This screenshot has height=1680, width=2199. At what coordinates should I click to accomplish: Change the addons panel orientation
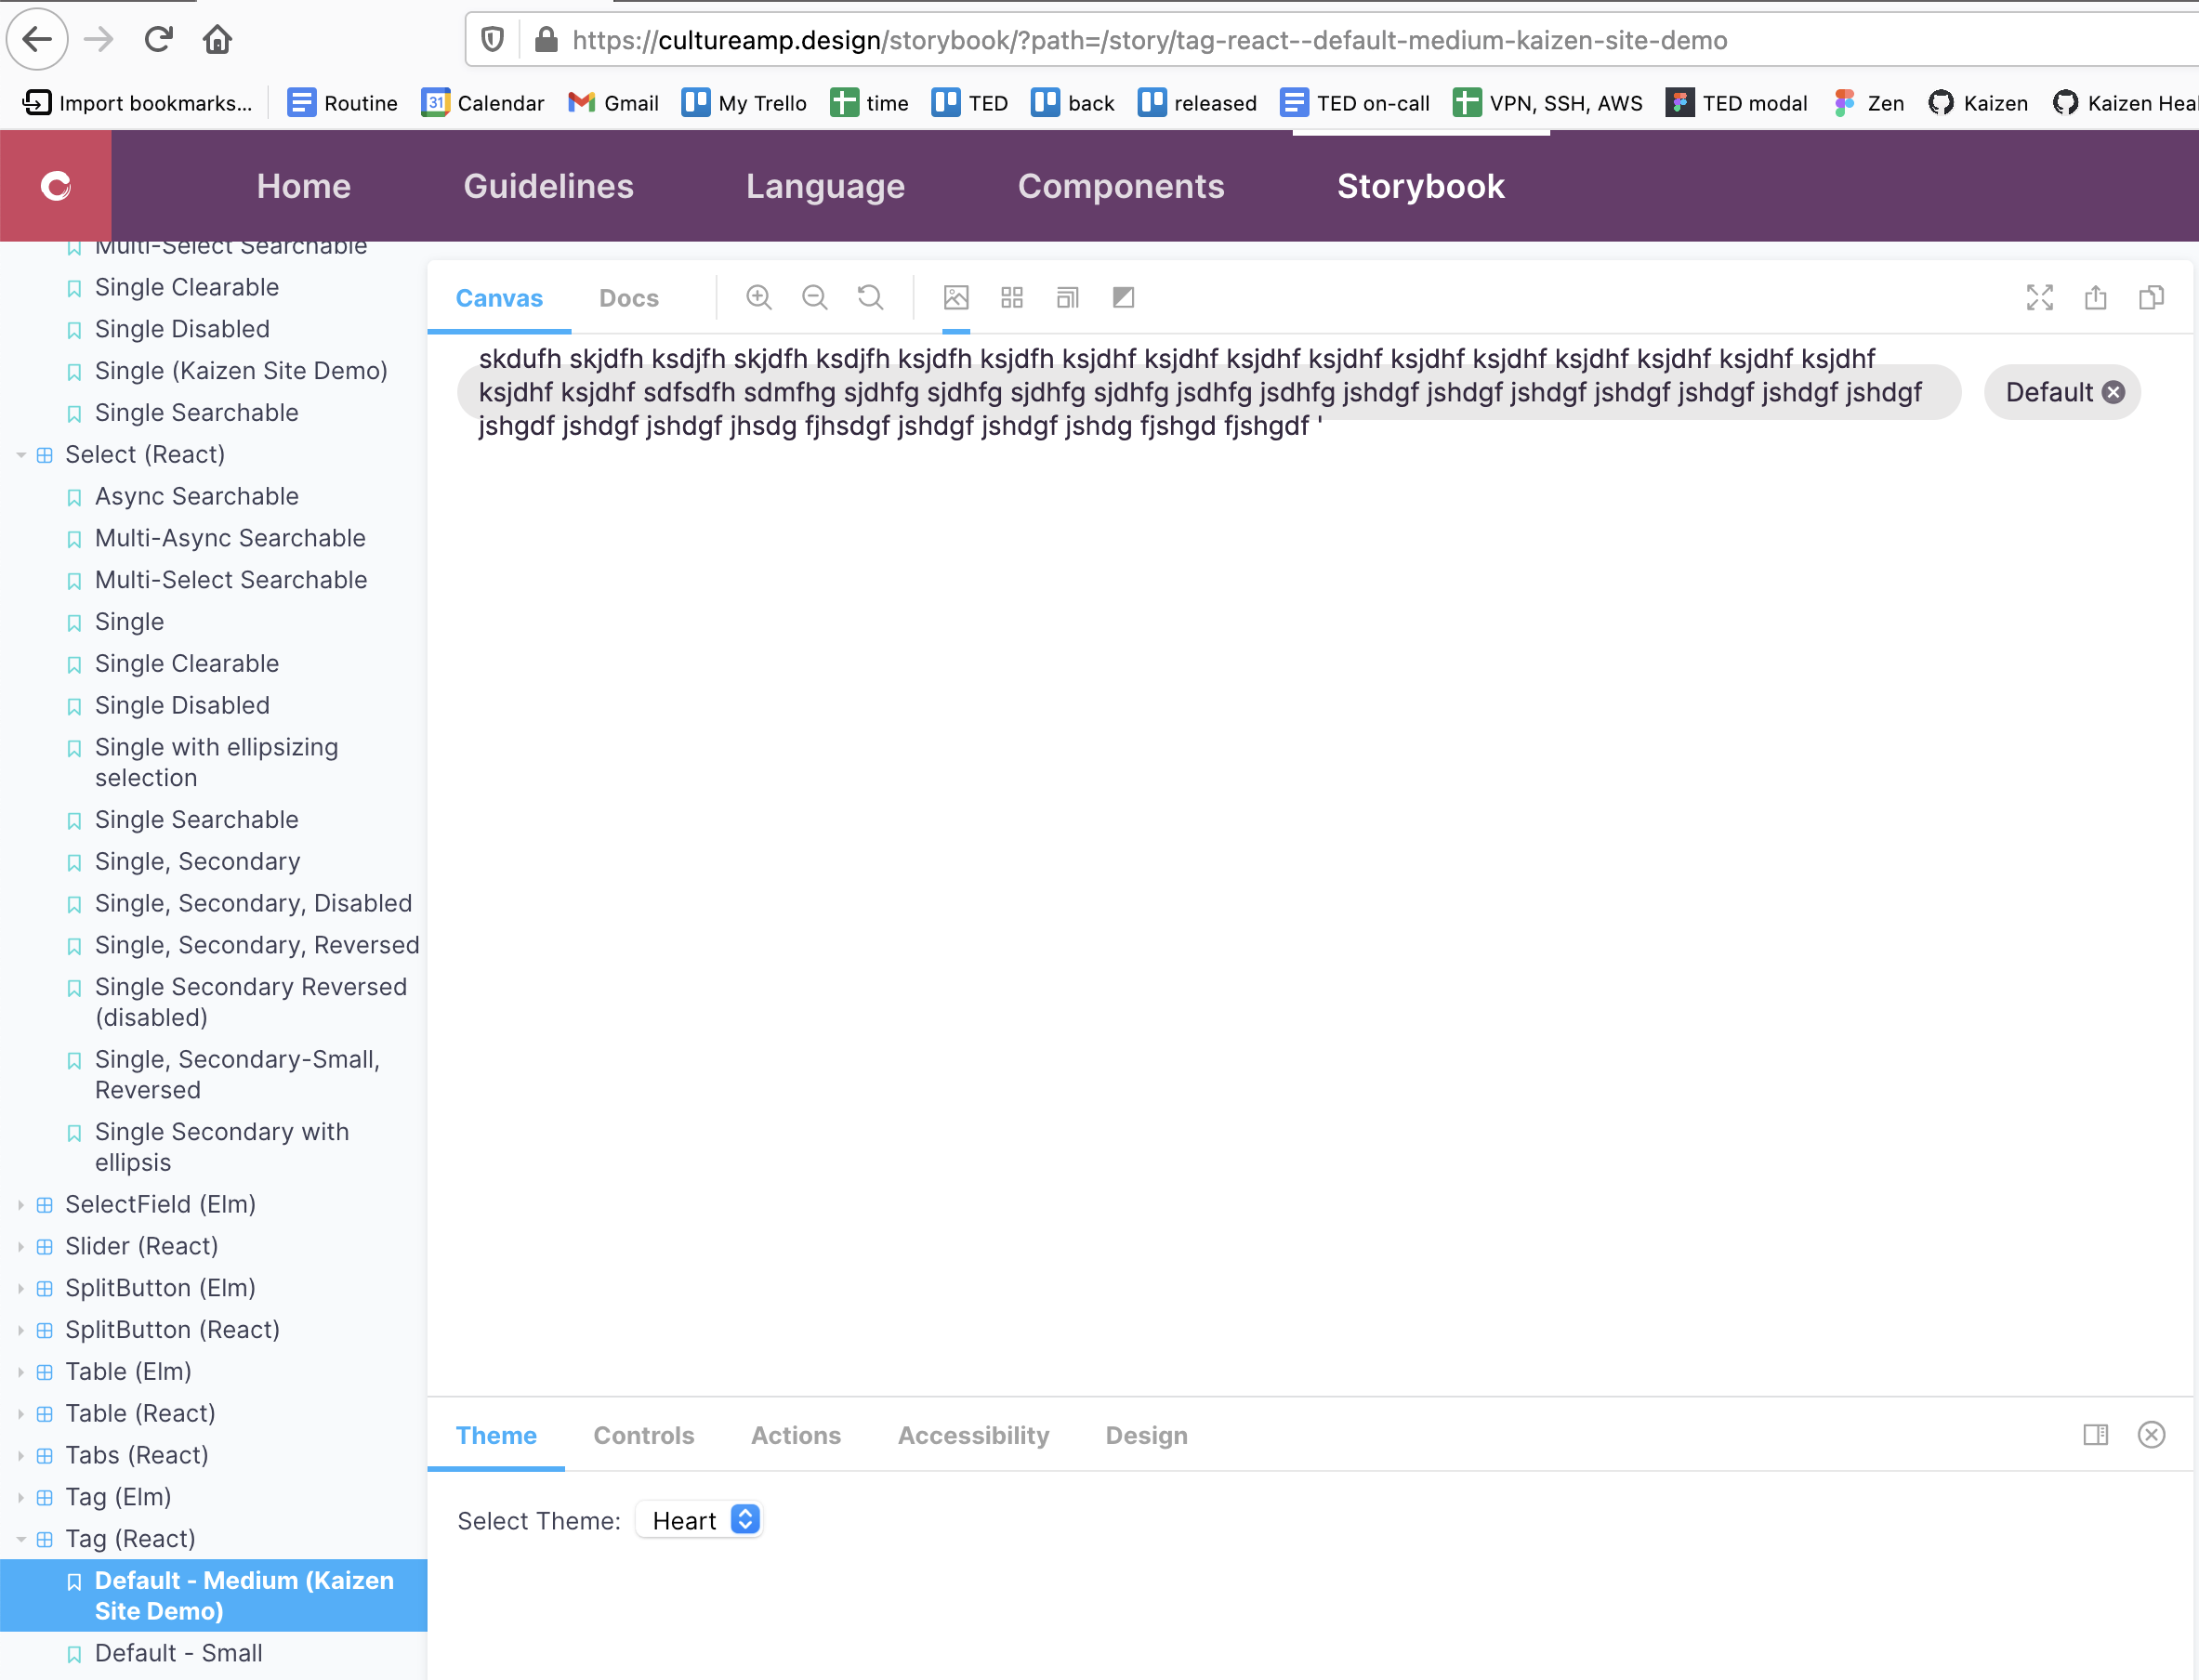[x=2097, y=1435]
